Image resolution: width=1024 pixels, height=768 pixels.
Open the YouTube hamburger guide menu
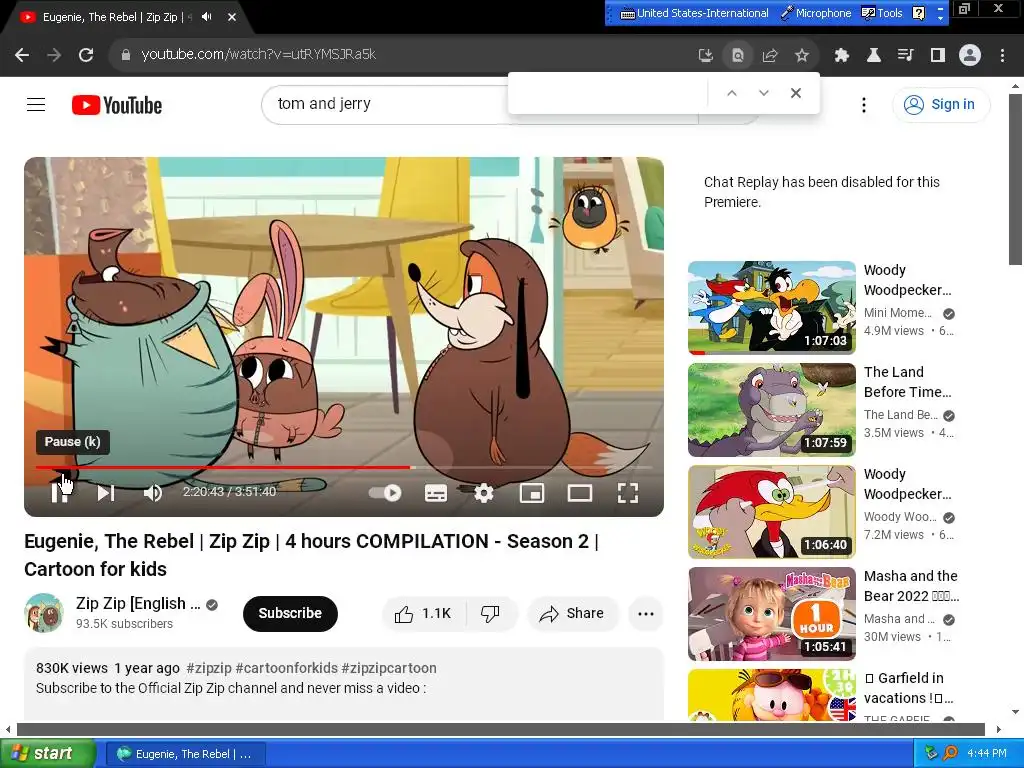36,104
